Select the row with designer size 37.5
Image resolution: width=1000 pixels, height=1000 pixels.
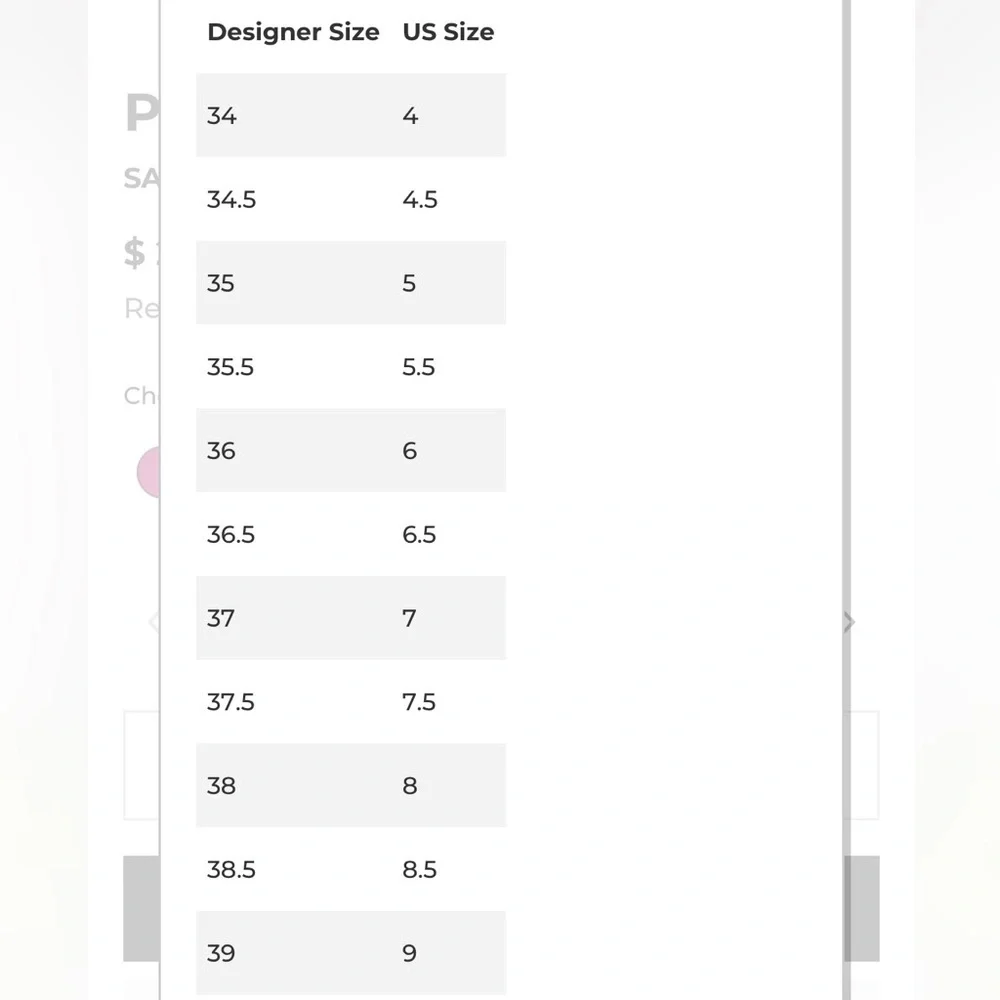pos(351,702)
